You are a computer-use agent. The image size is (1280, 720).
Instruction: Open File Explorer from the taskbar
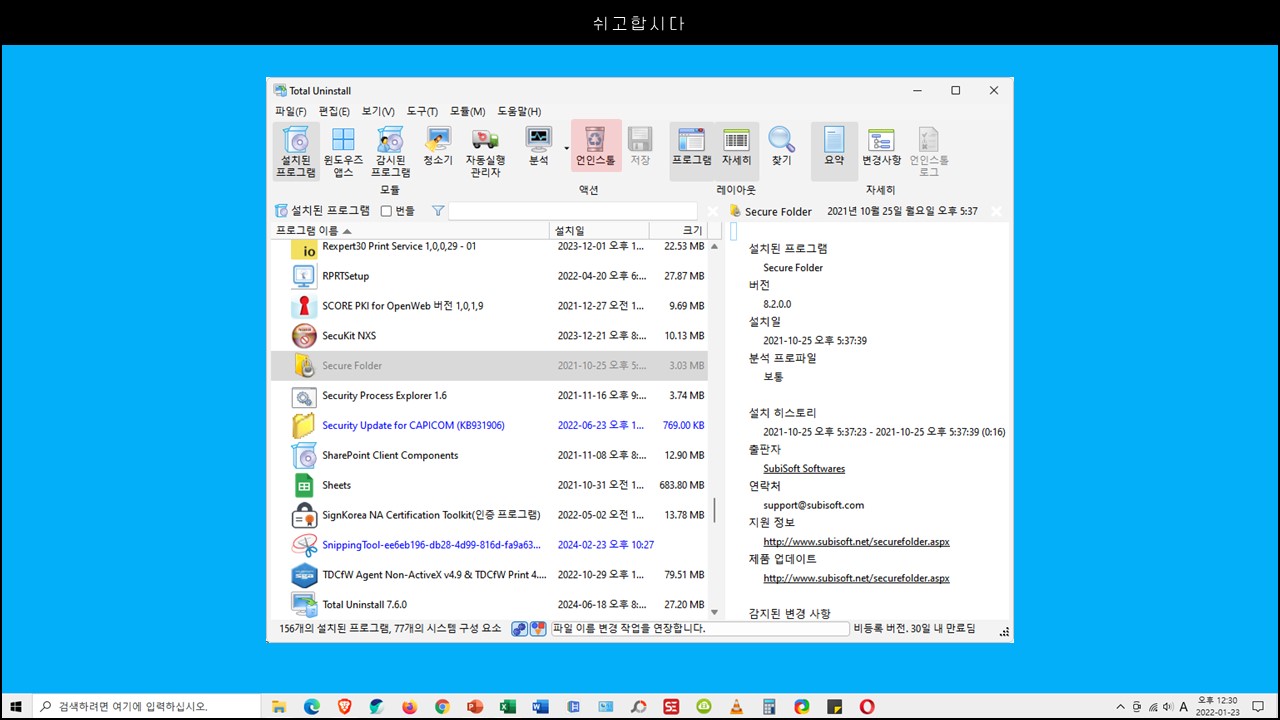(x=279, y=706)
